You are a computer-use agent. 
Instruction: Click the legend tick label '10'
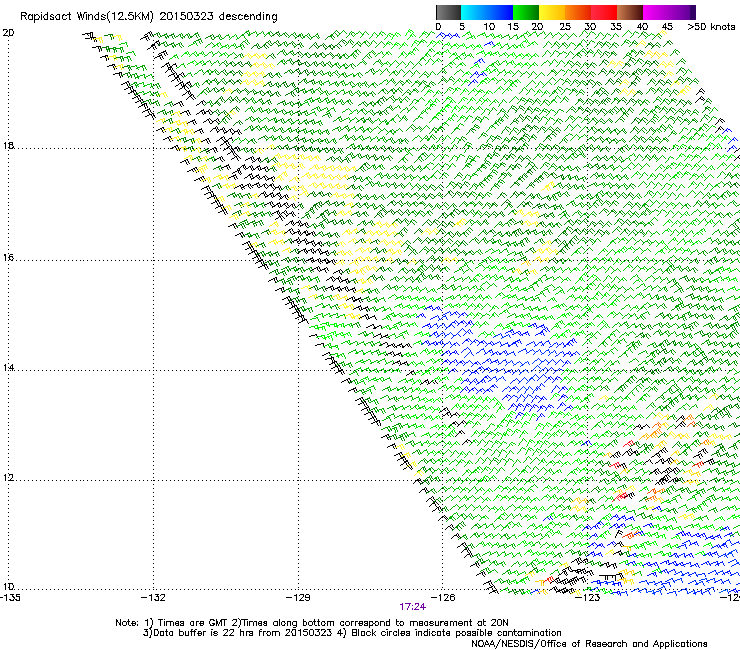[489, 27]
